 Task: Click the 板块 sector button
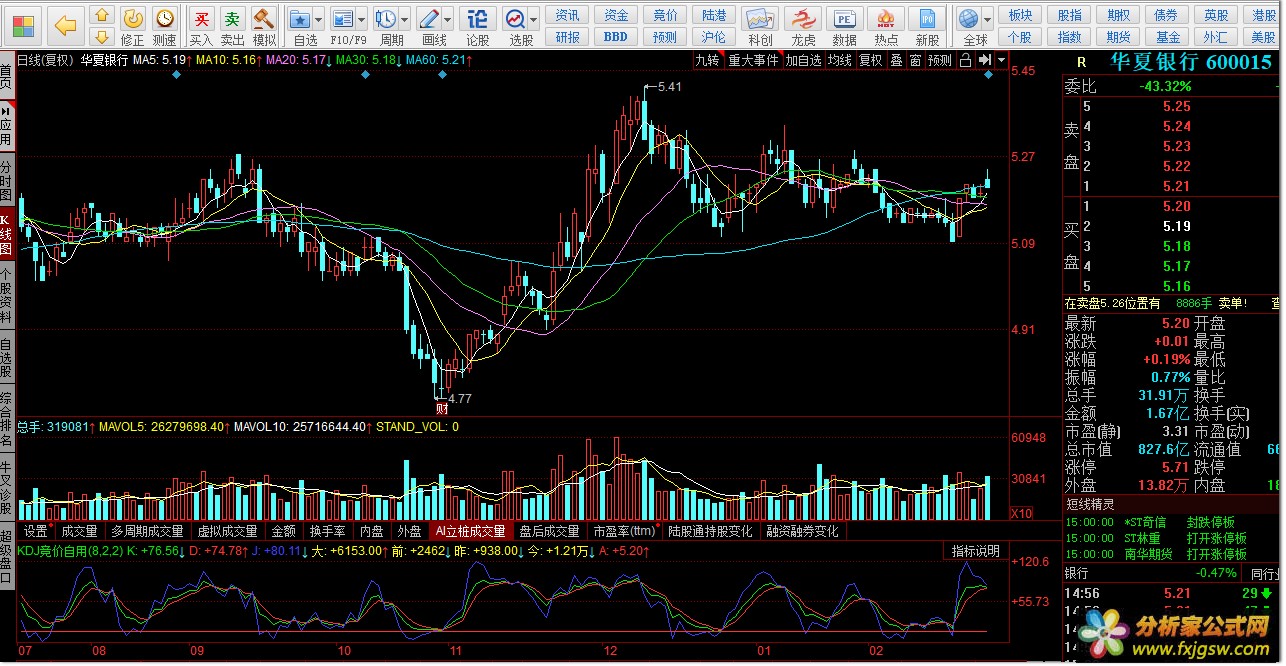pos(1020,15)
